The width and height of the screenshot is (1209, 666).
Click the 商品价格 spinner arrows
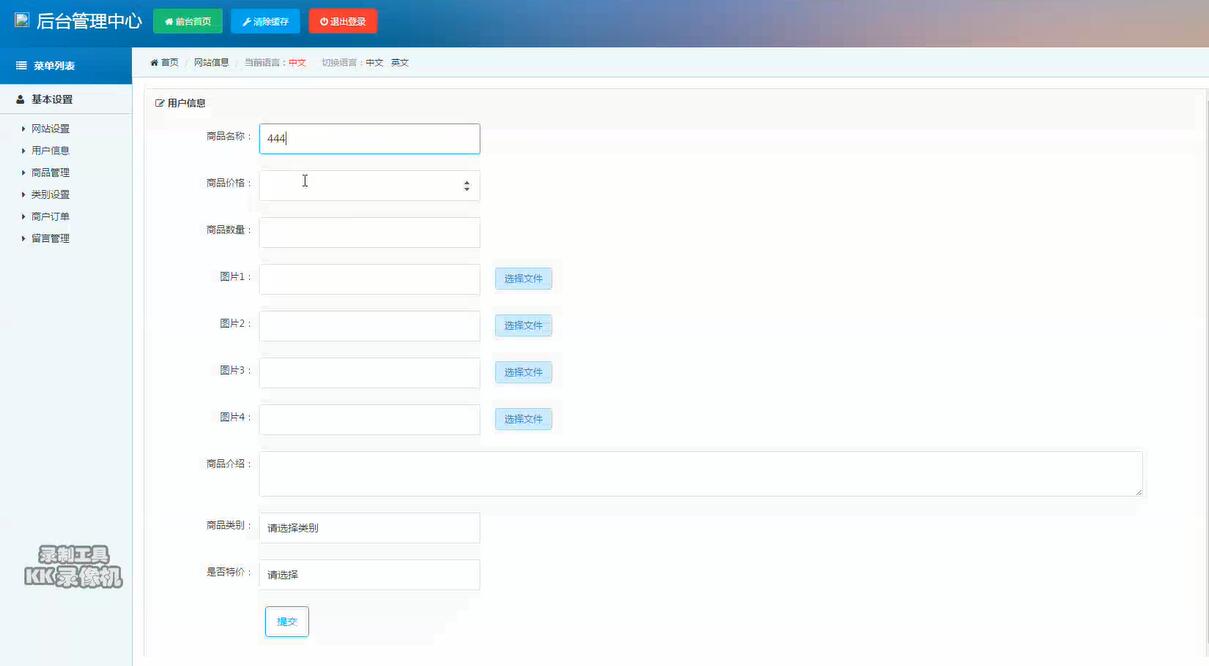467,186
